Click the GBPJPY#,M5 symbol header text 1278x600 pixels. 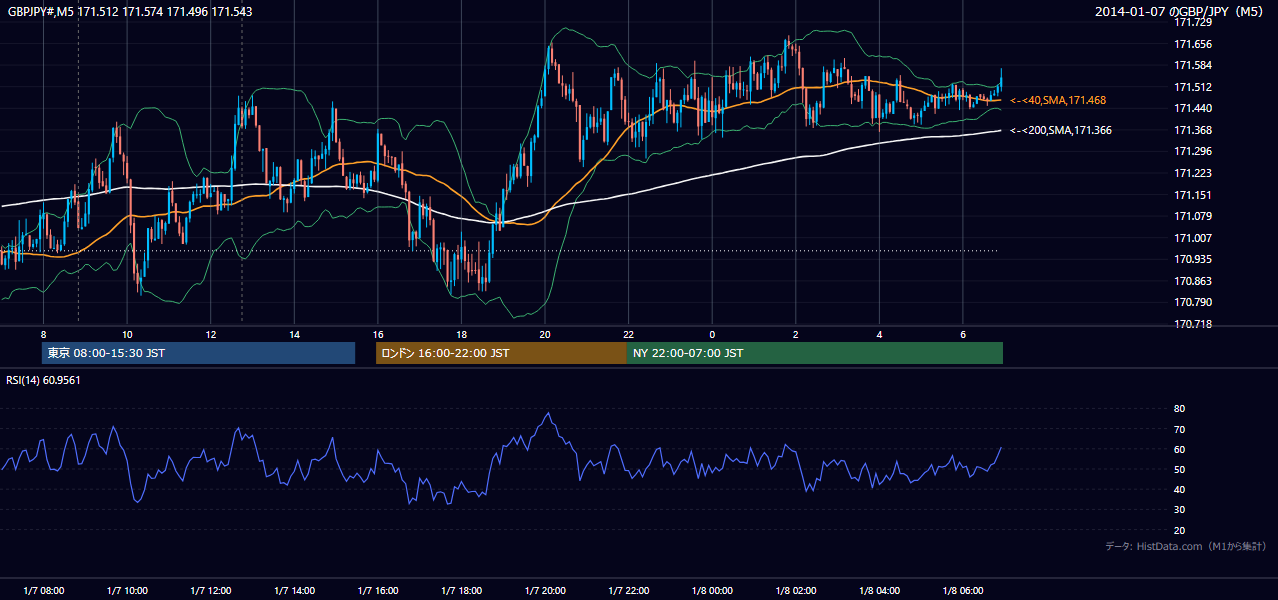point(130,11)
